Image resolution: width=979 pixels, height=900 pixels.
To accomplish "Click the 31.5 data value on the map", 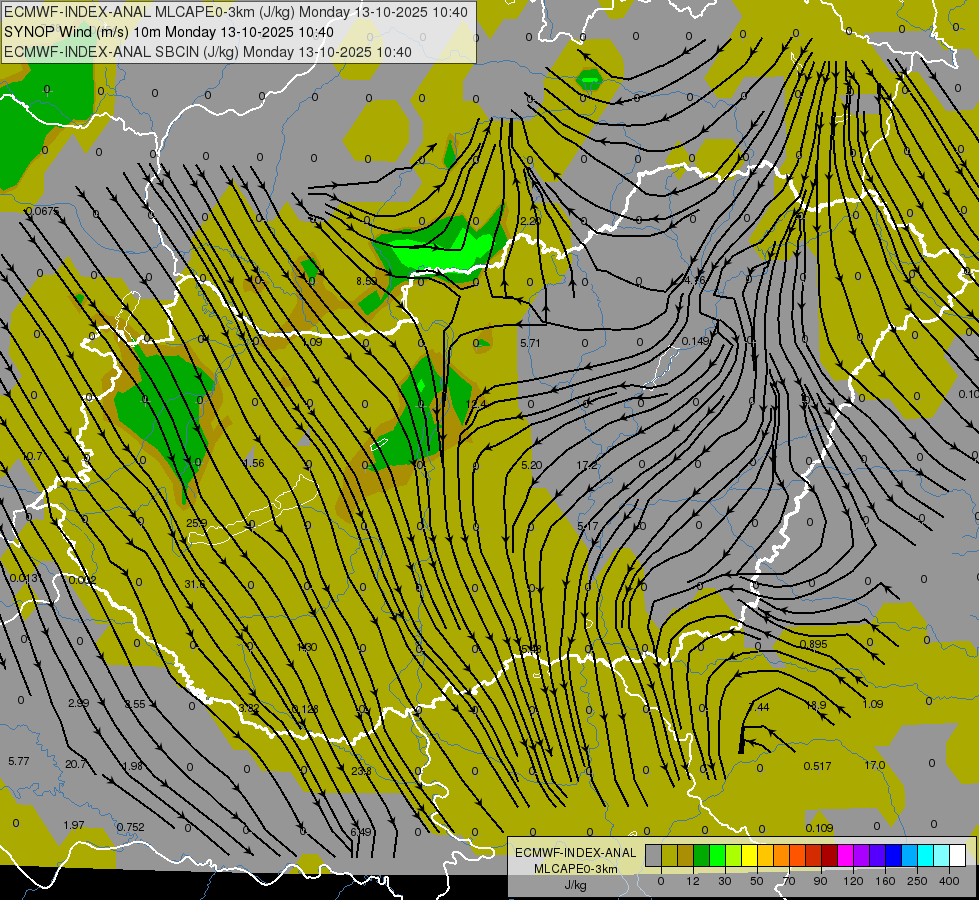I will pyautogui.click(x=194, y=584).
